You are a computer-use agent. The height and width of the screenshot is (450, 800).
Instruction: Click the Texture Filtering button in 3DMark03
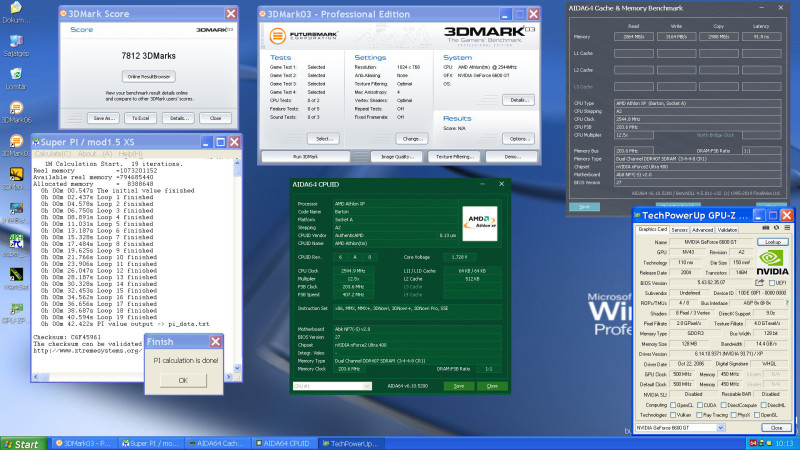tap(454, 157)
